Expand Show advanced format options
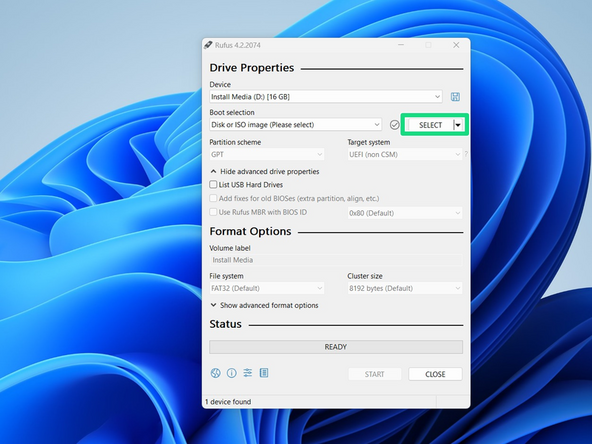 [264, 305]
